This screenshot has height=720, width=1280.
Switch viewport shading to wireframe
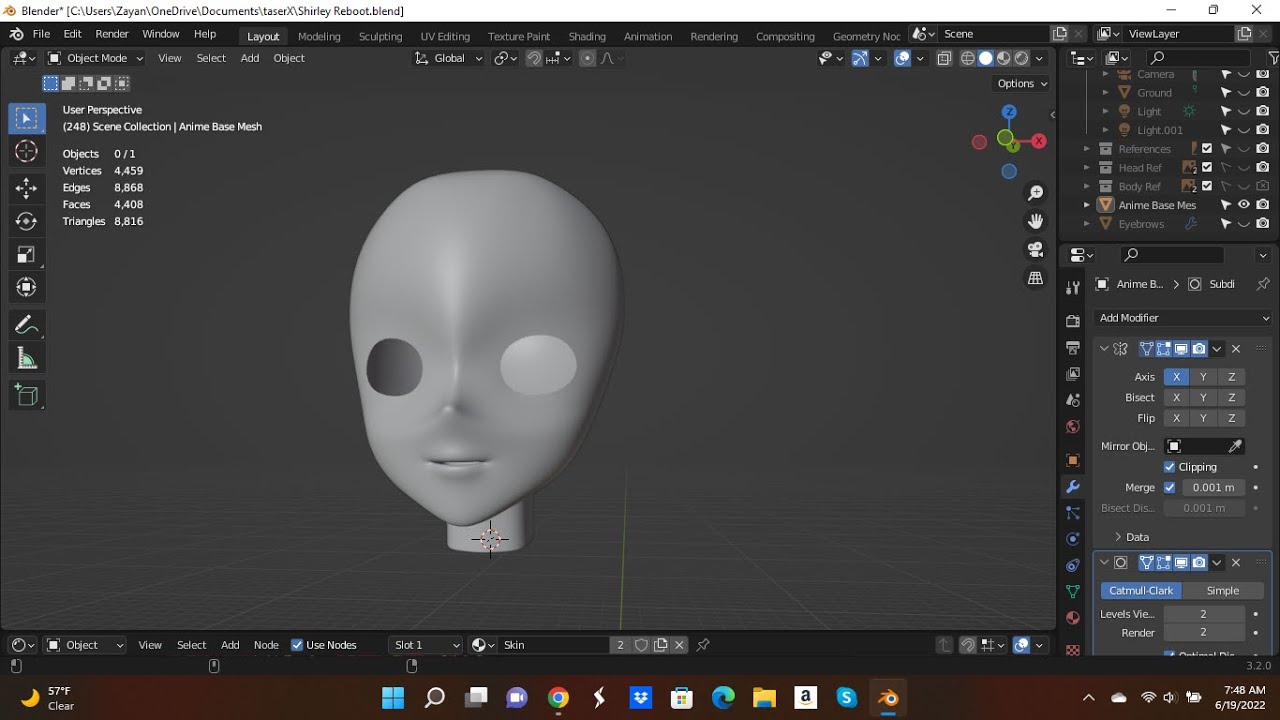(x=967, y=58)
